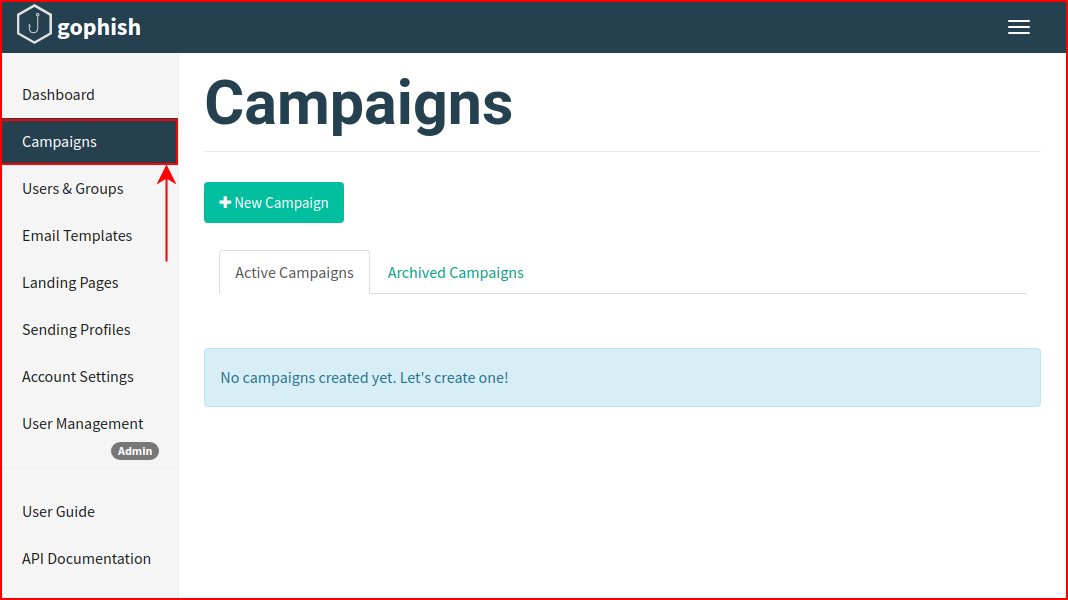
Task: Open Email Templates section
Action: click(x=77, y=236)
